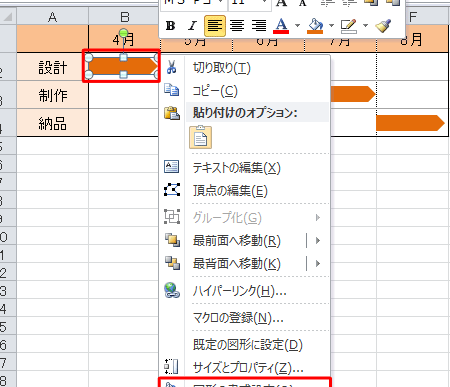
Task: Open the font color dropdown arrow
Action: tap(297, 26)
